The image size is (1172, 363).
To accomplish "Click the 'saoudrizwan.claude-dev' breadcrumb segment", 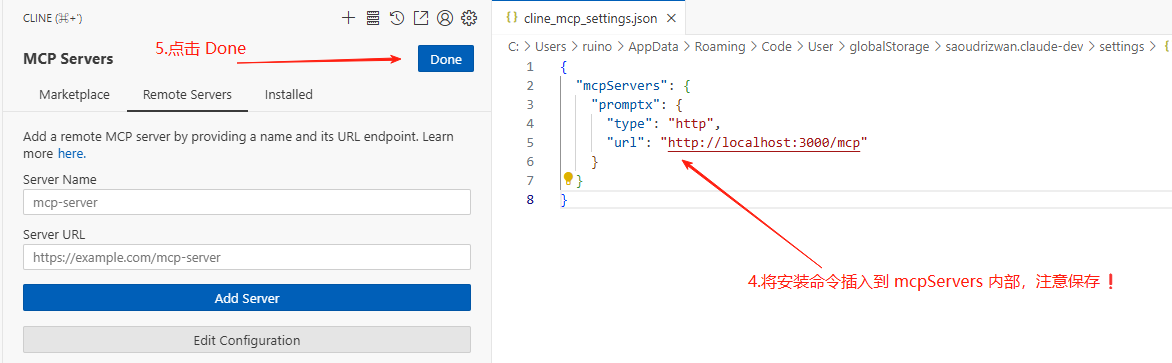I will tap(1014, 46).
